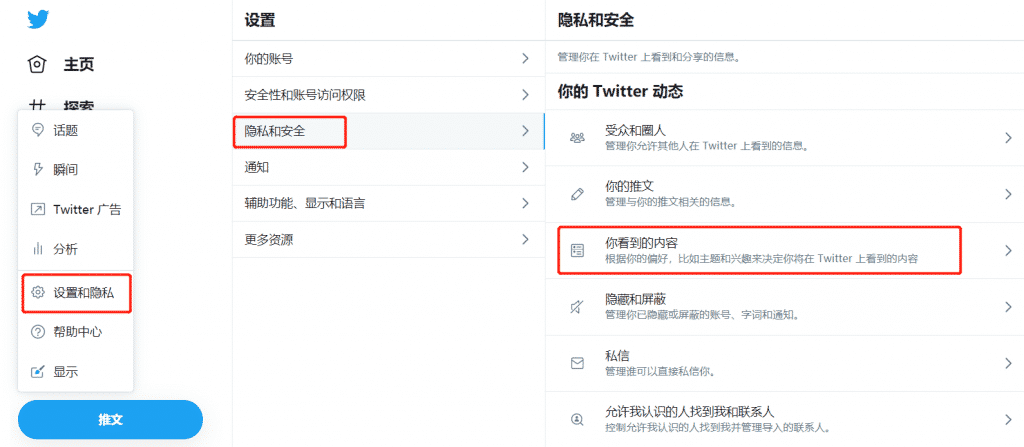The height and width of the screenshot is (447, 1024).
Task: Open 设置和隐私 menu entry
Action: (76, 293)
